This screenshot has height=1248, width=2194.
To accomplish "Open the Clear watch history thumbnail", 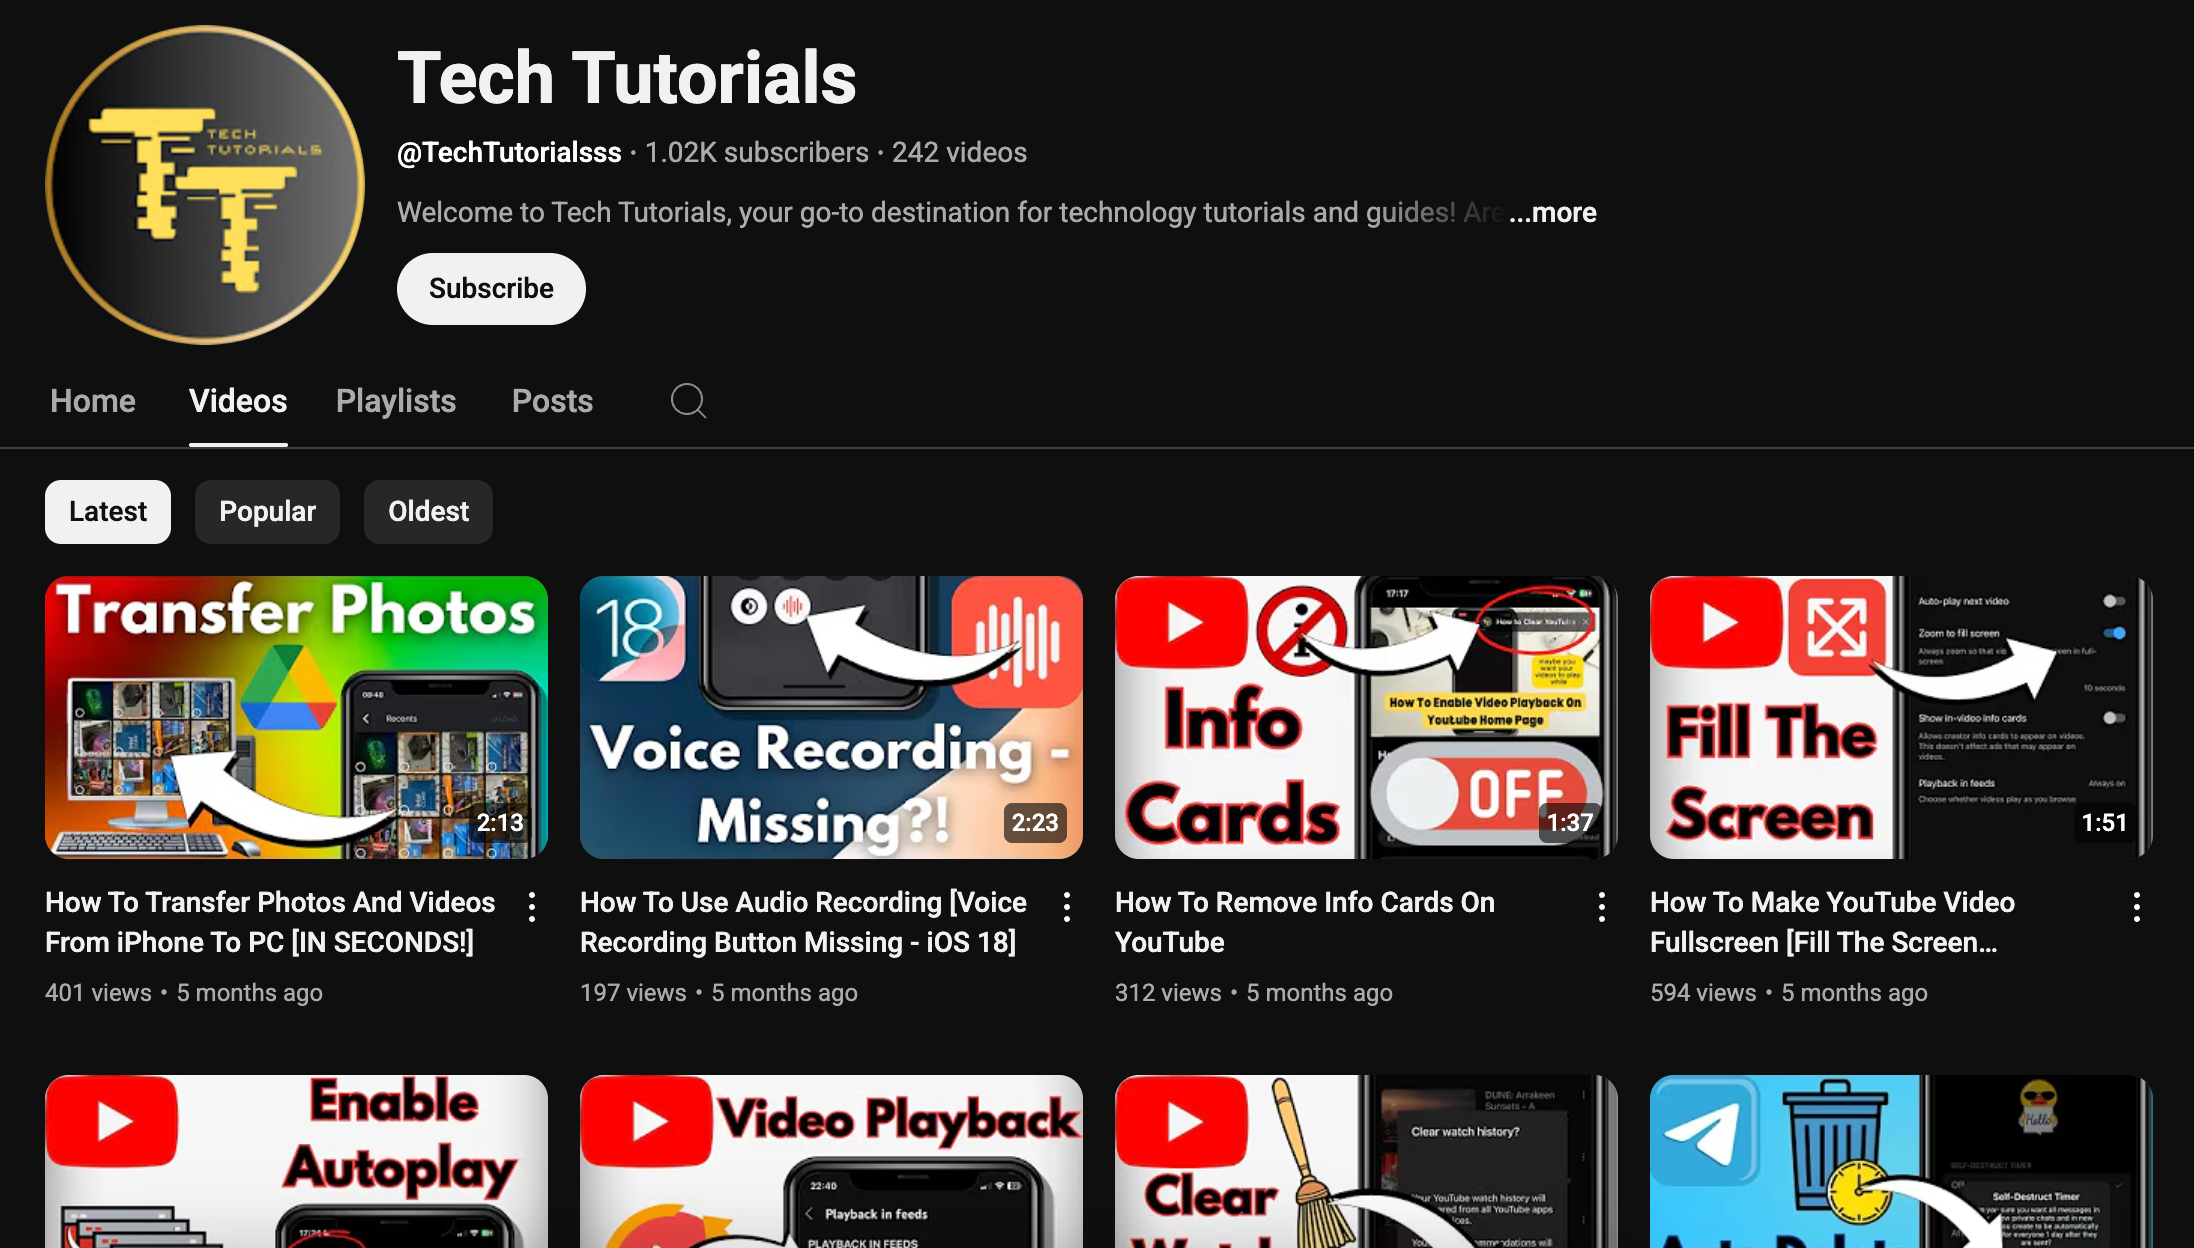I will [x=1366, y=1161].
